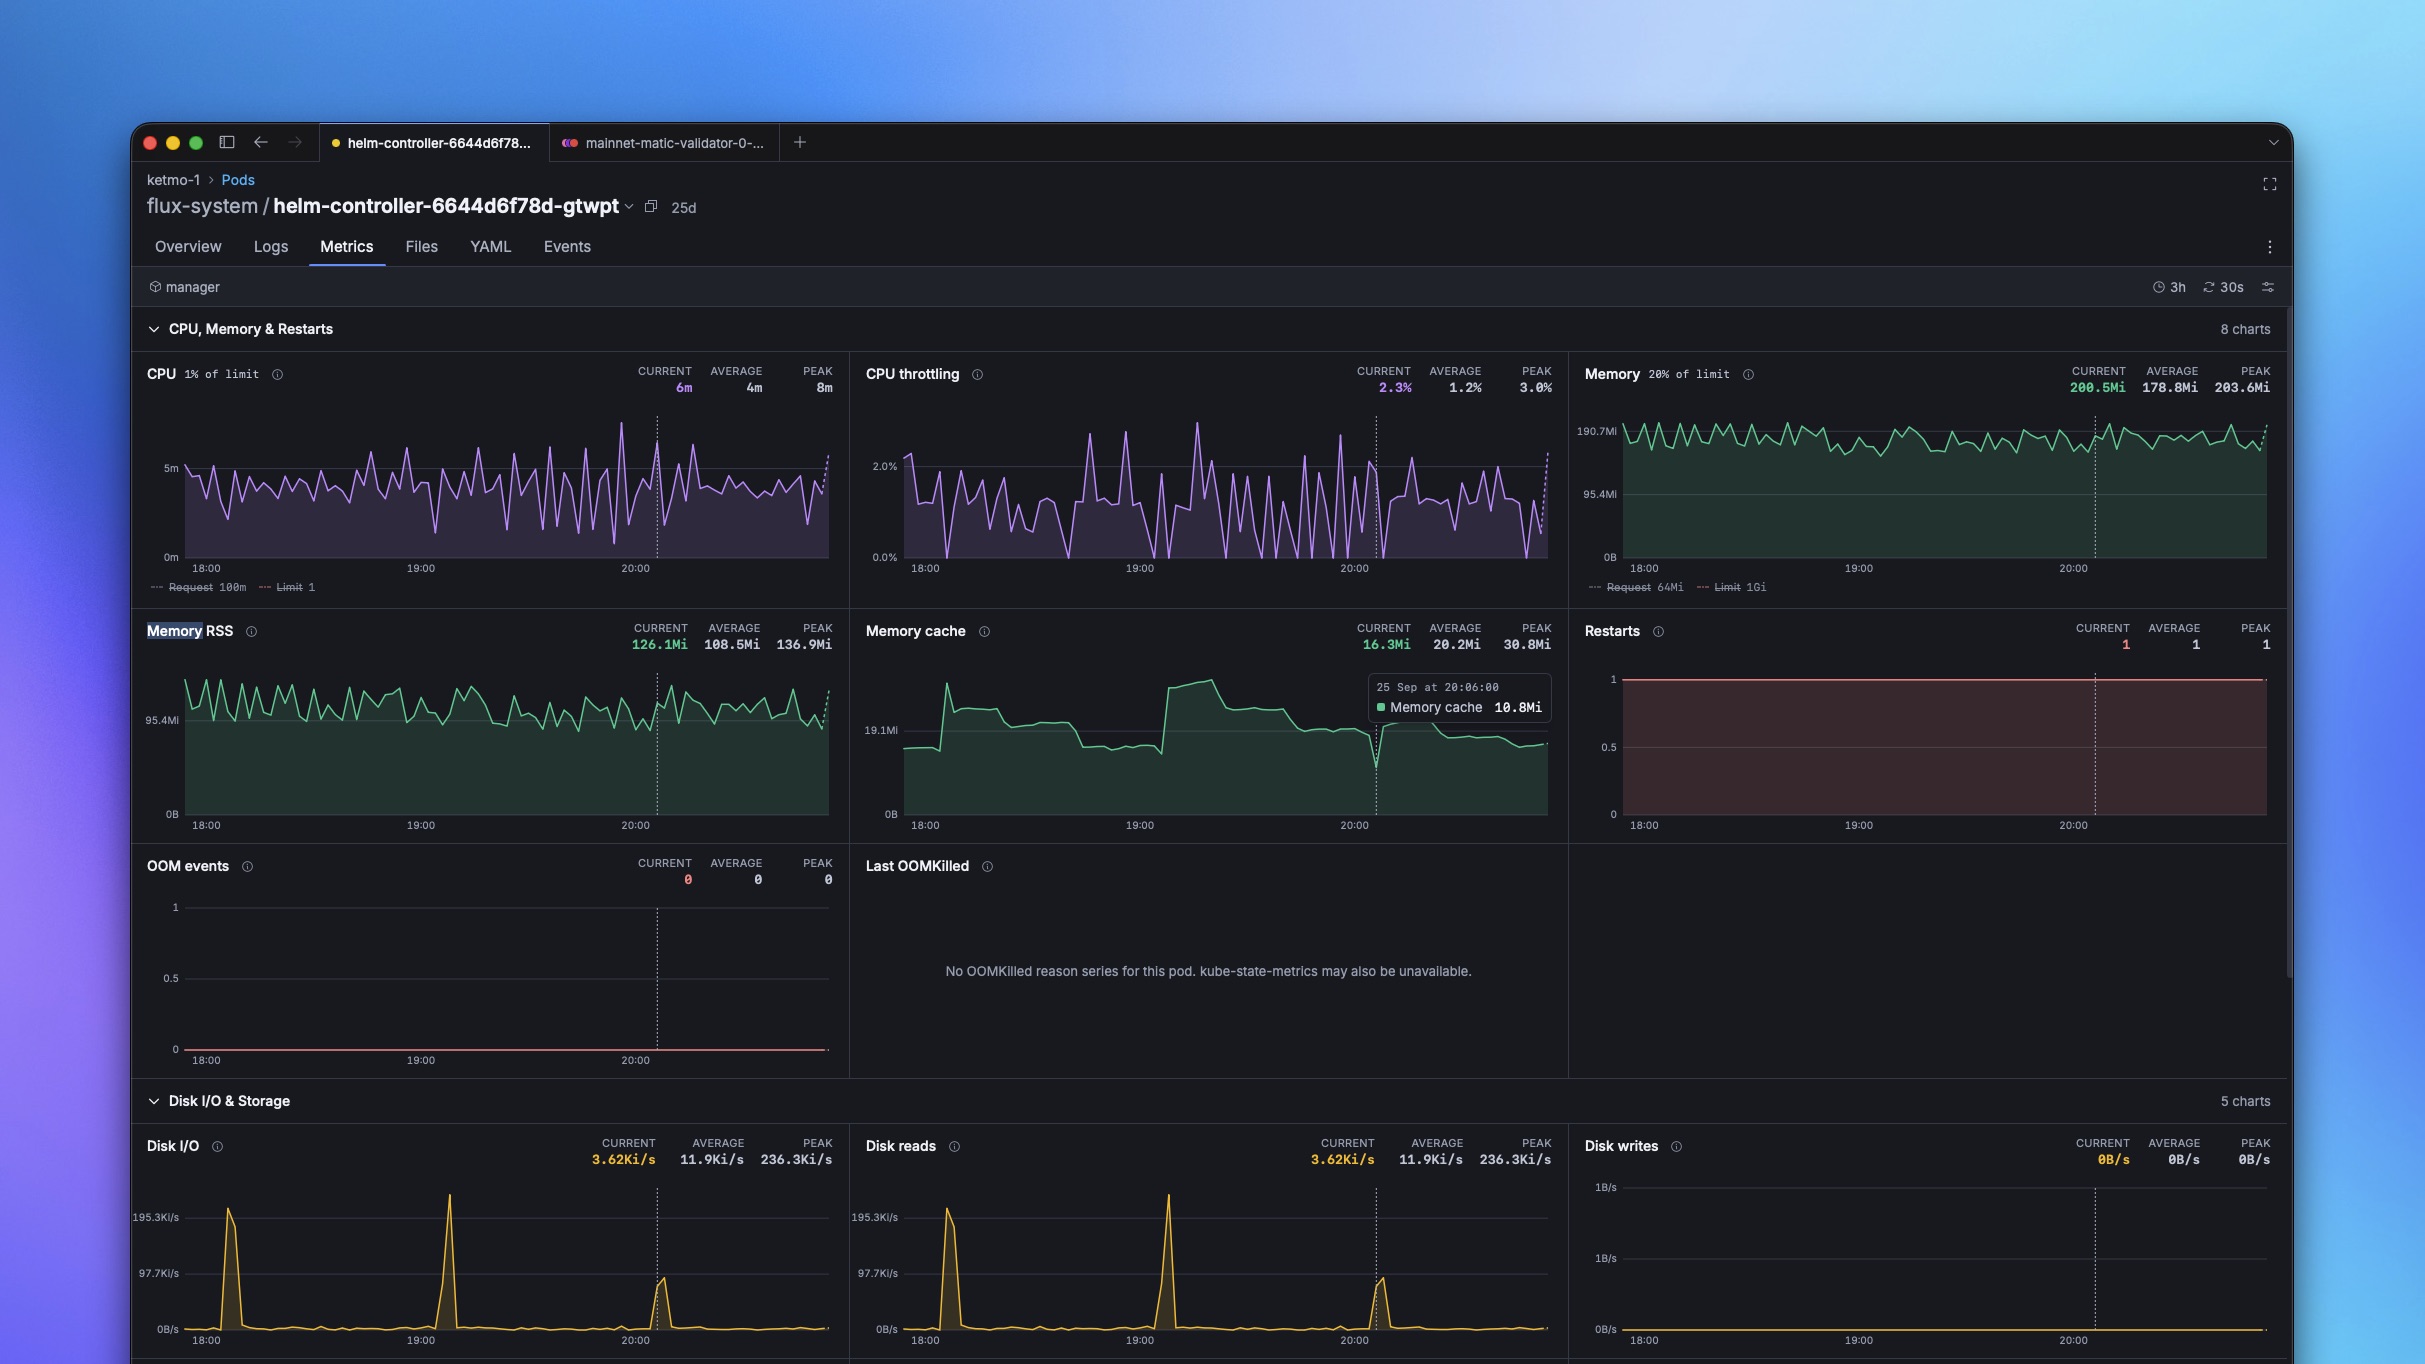The height and width of the screenshot is (1364, 2425).
Task: Copy pod name with the copy icon
Action: [651, 206]
